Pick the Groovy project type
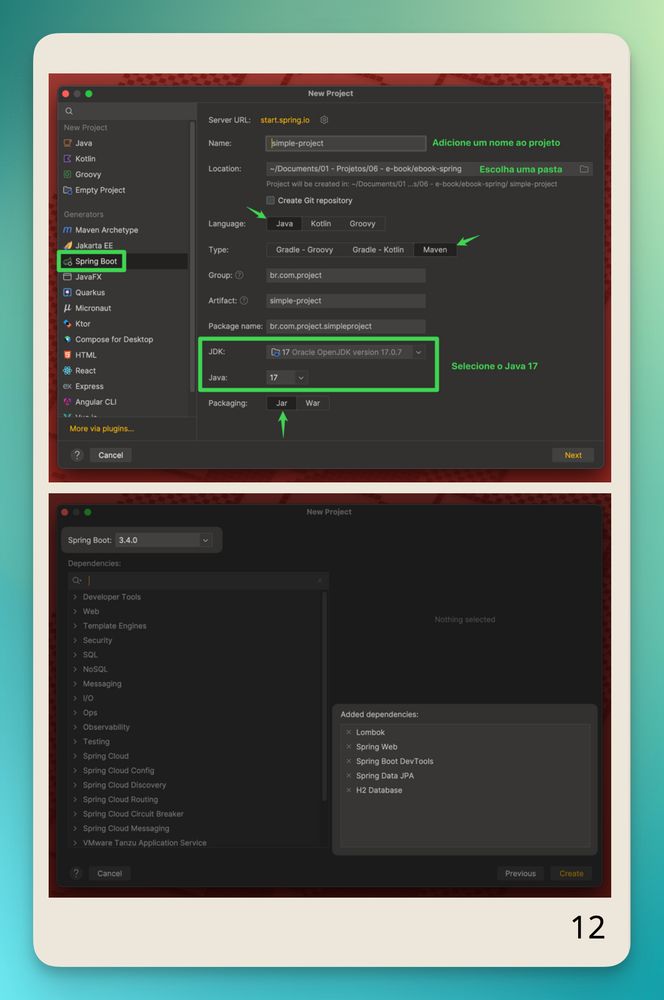This screenshot has height=1000, width=664. (88, 174)
